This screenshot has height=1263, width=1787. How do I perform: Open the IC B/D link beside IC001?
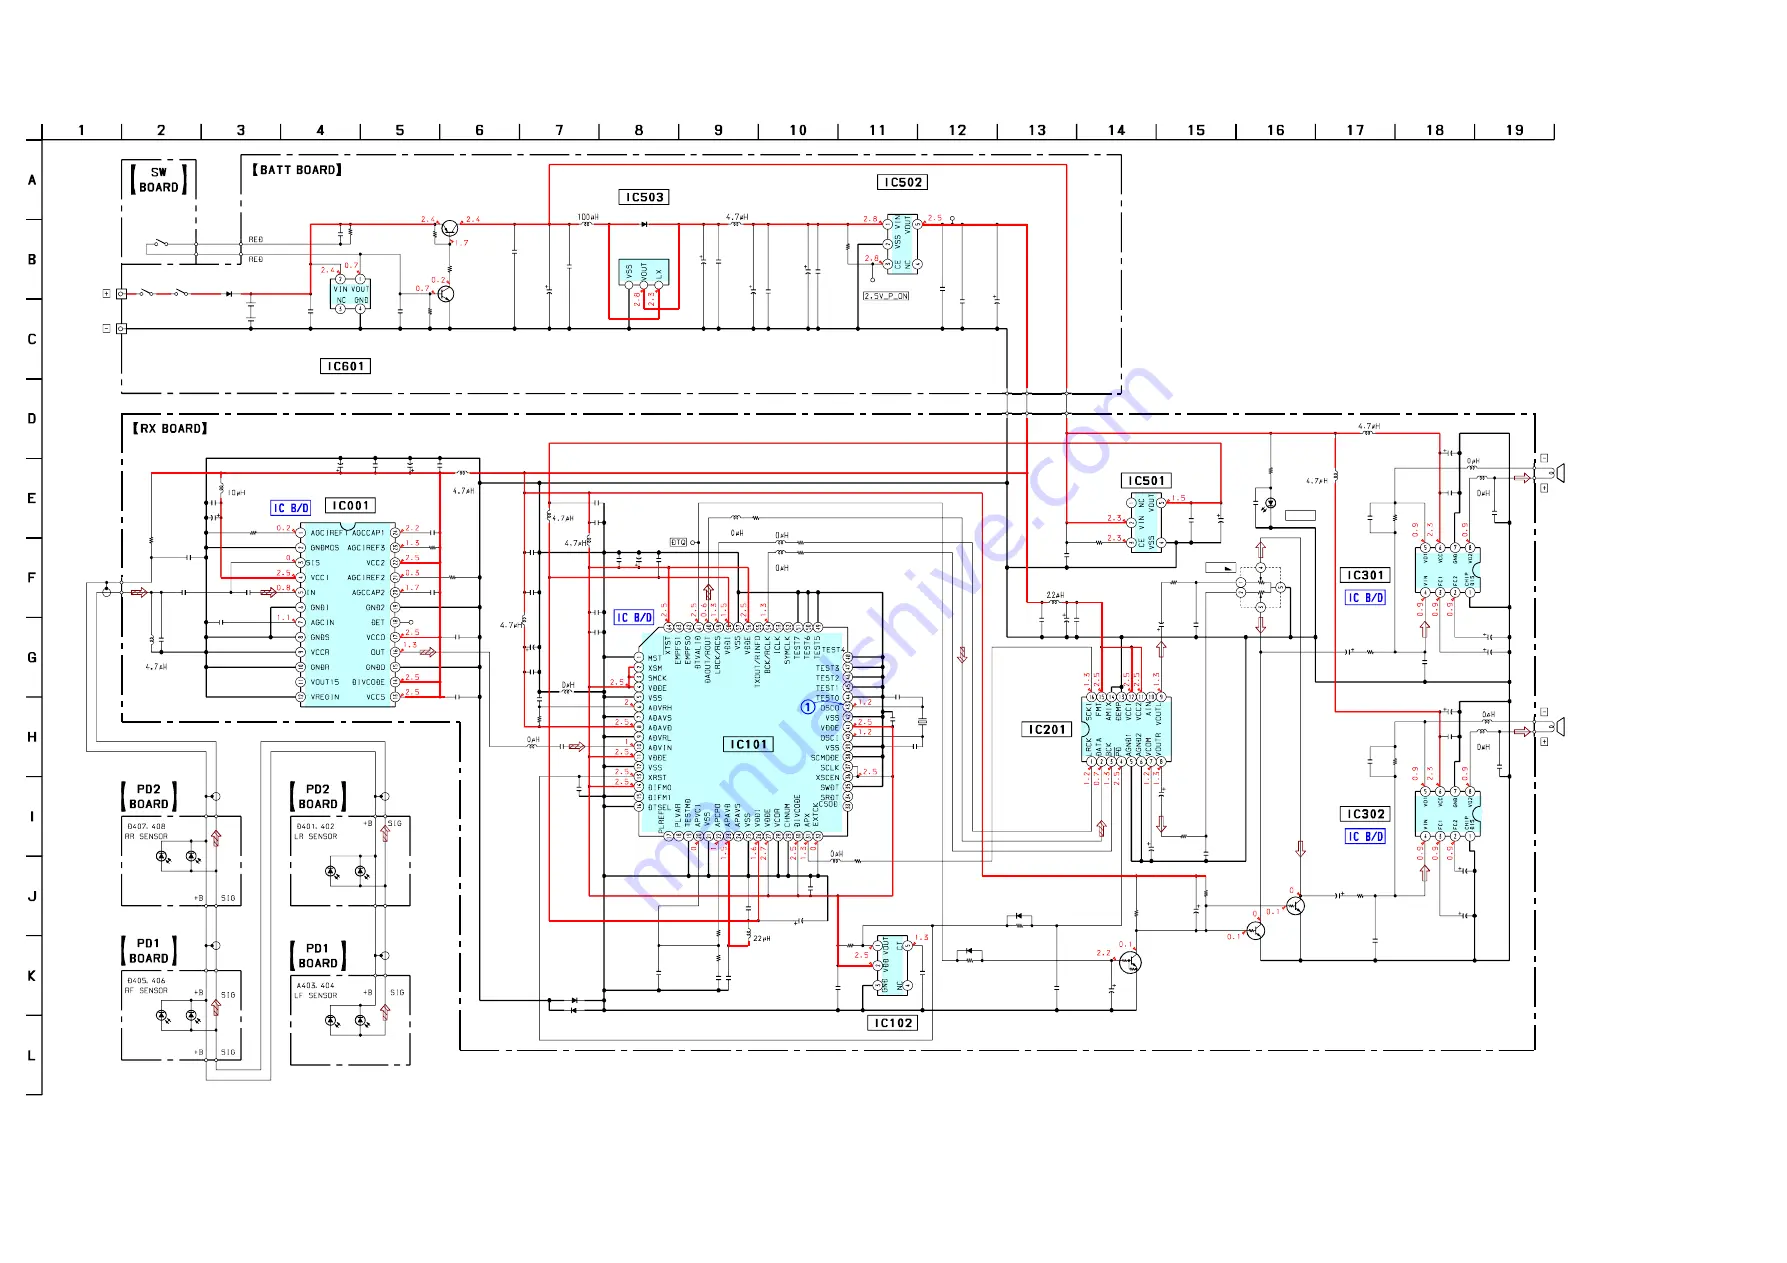coord(291,508)
